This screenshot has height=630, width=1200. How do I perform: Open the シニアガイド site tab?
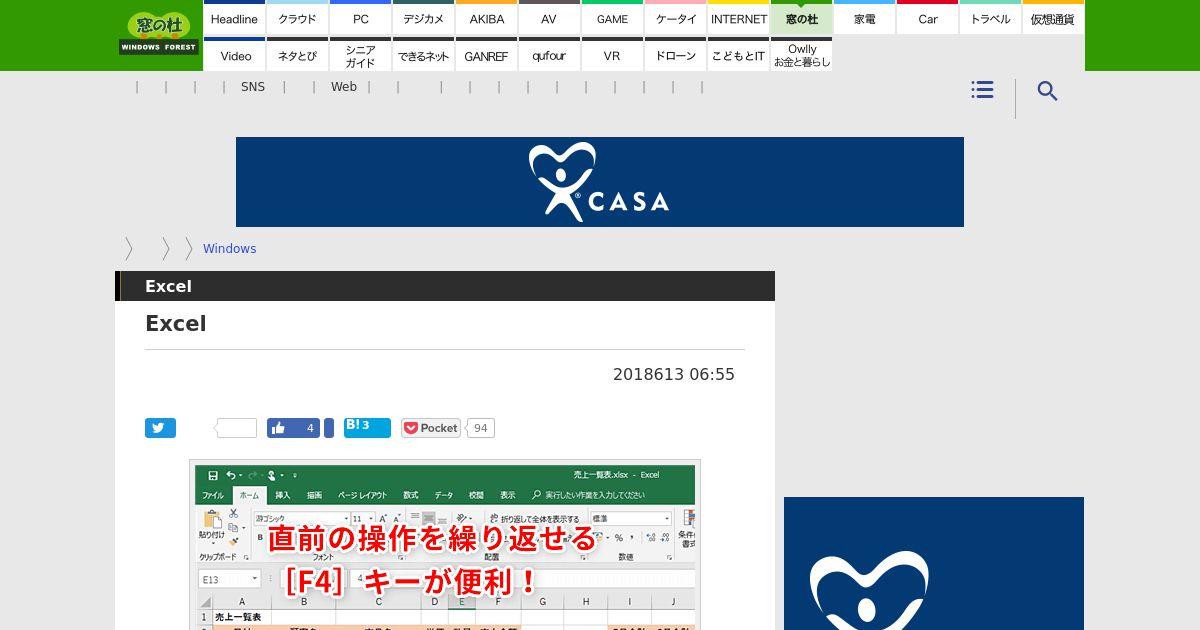pyautogui.click(x=361, y=56)
